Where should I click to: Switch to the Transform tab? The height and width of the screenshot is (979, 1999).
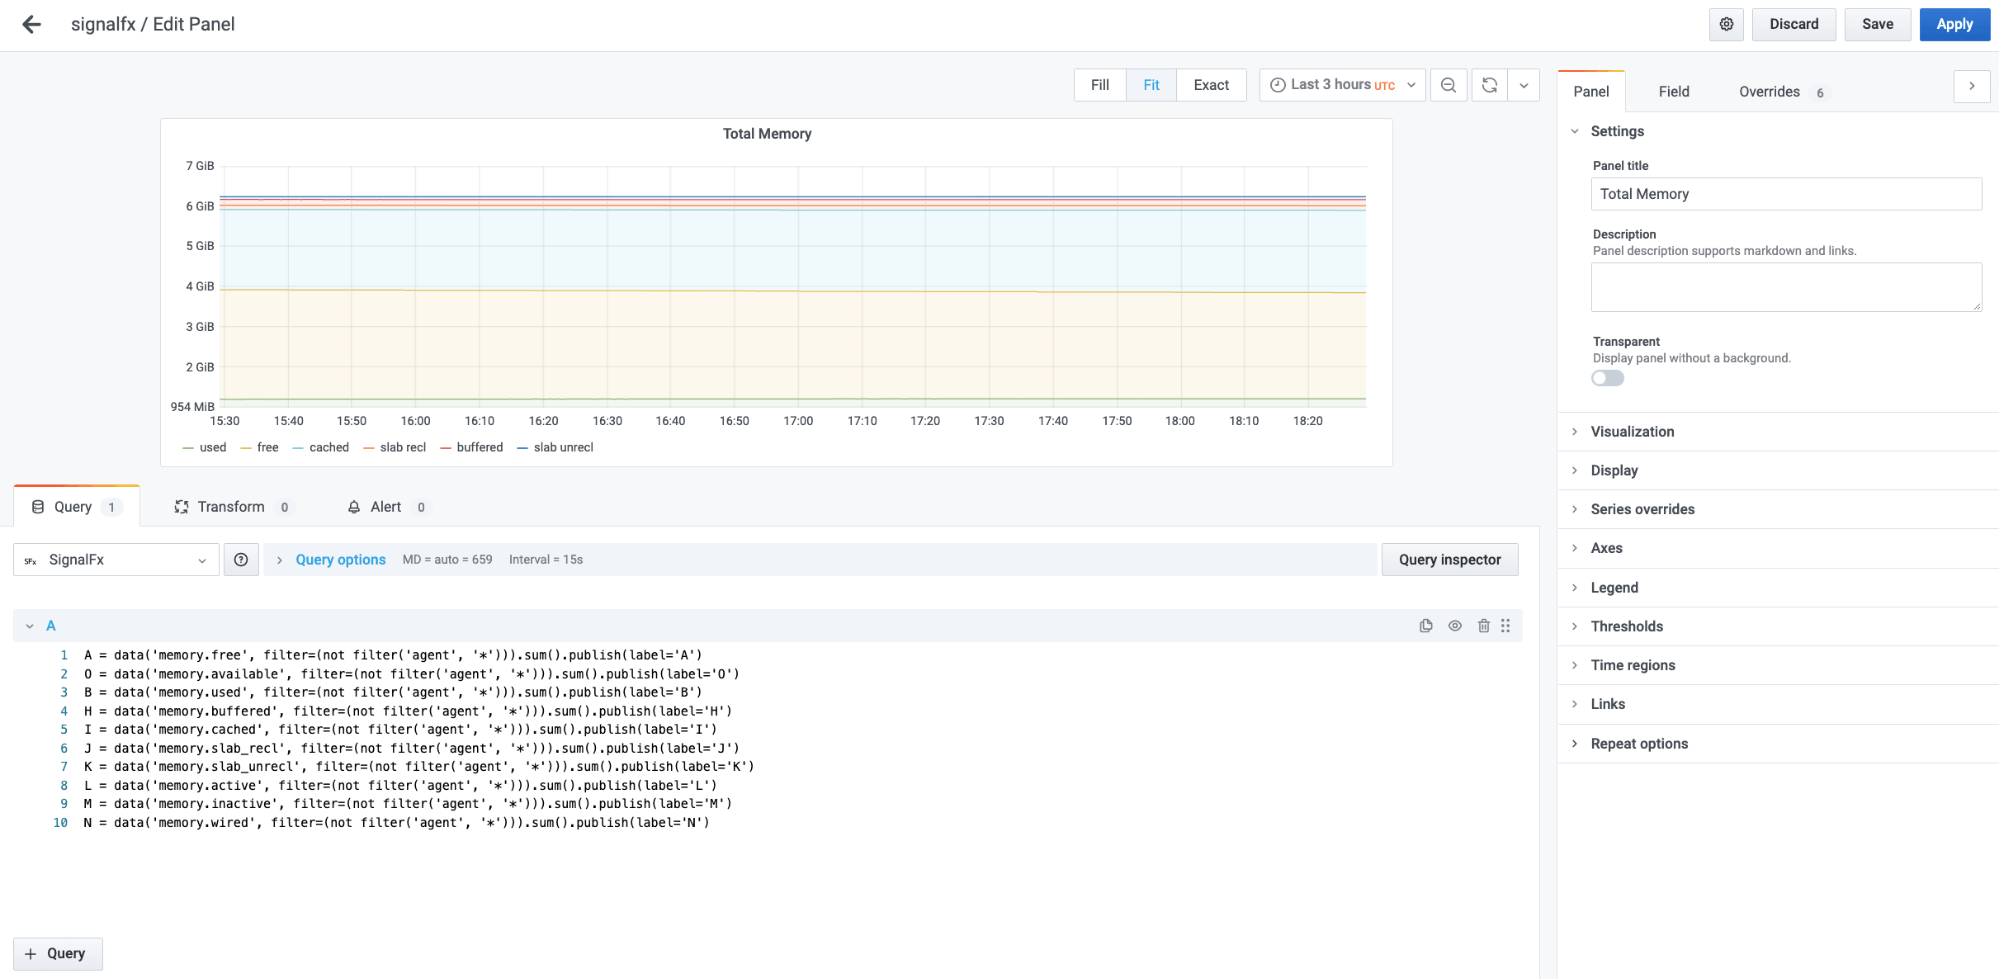tap(231, 507)
